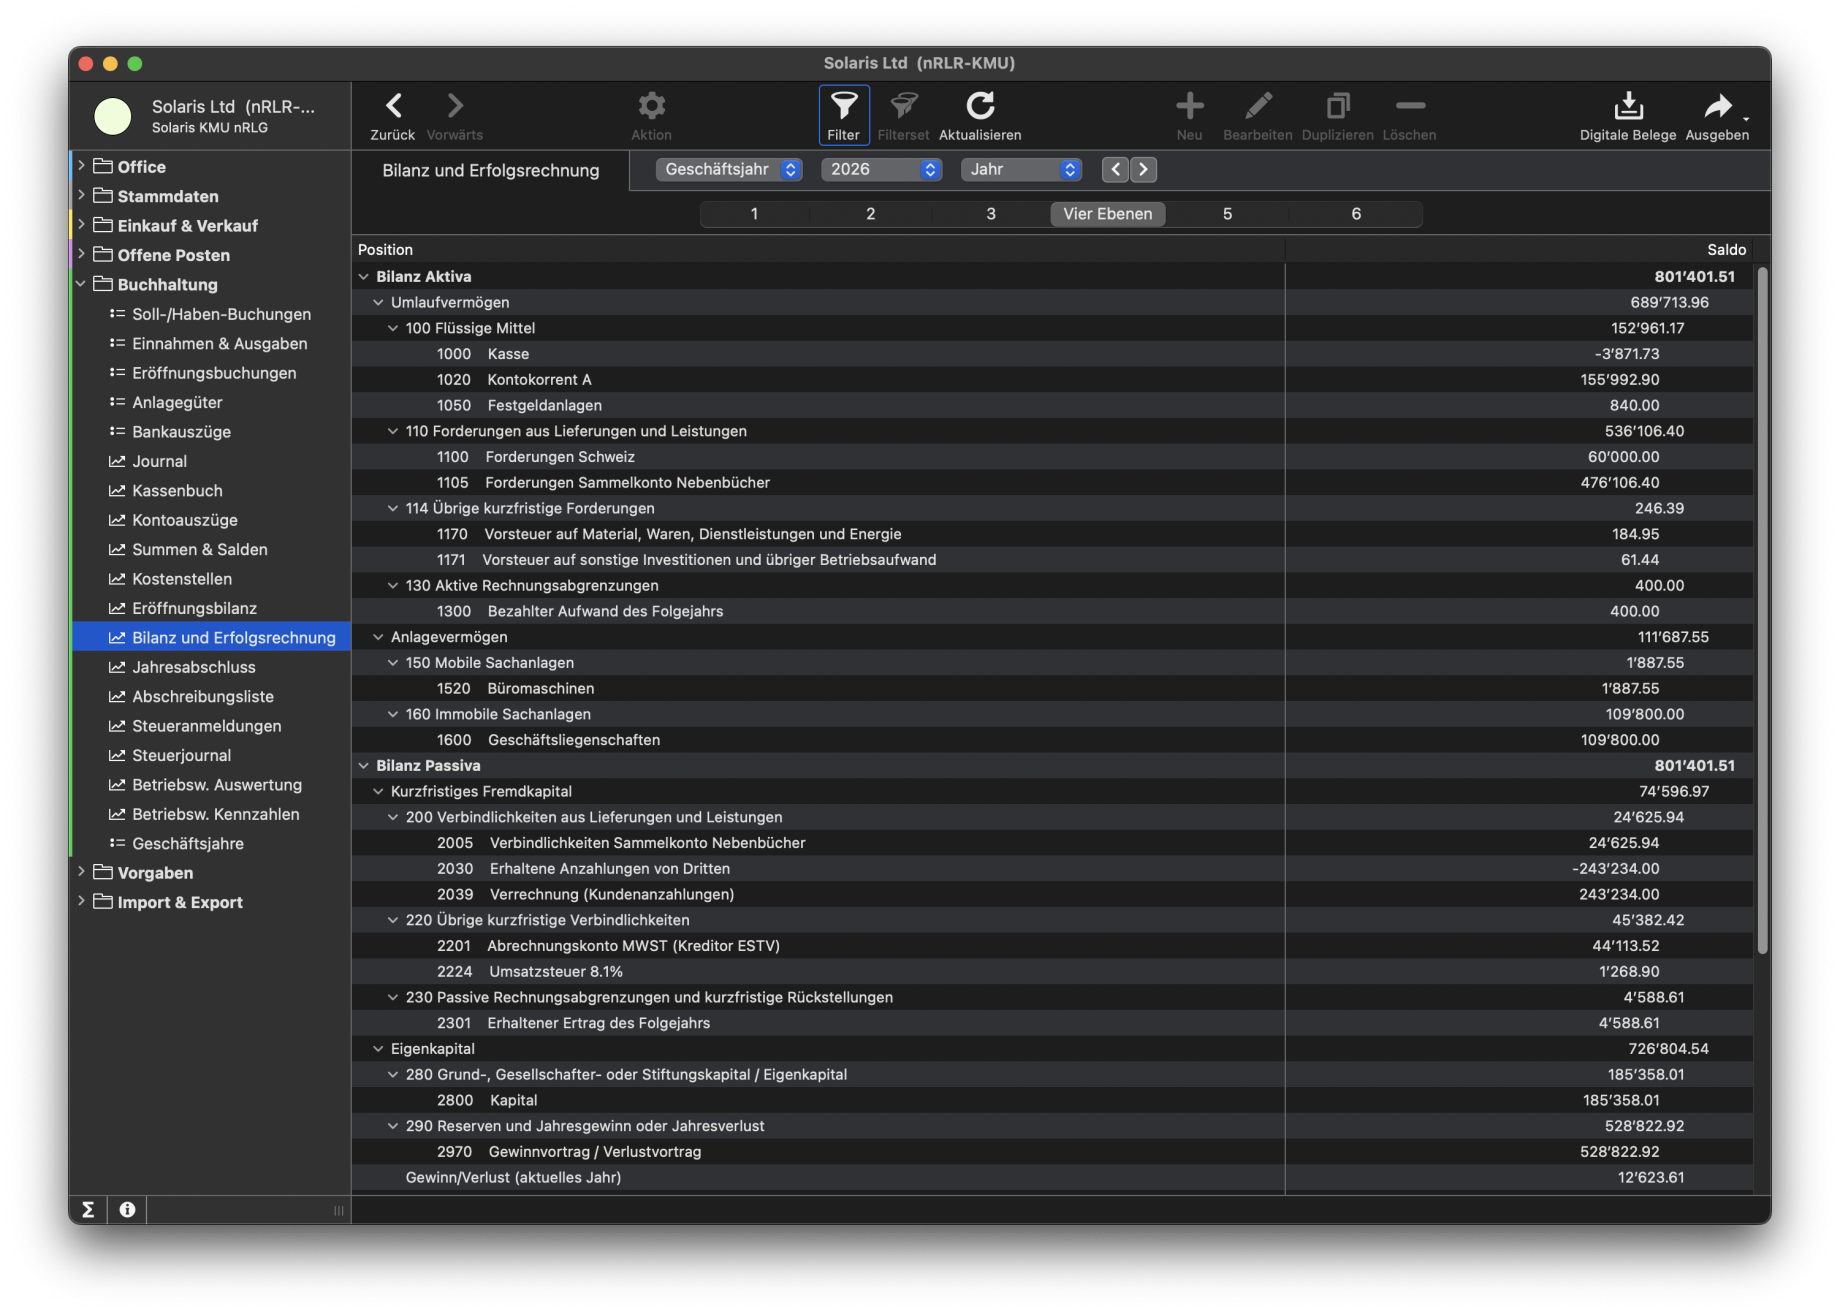
Task: Expand the Stammdaten folder
Action: click(x=81, y=196)
